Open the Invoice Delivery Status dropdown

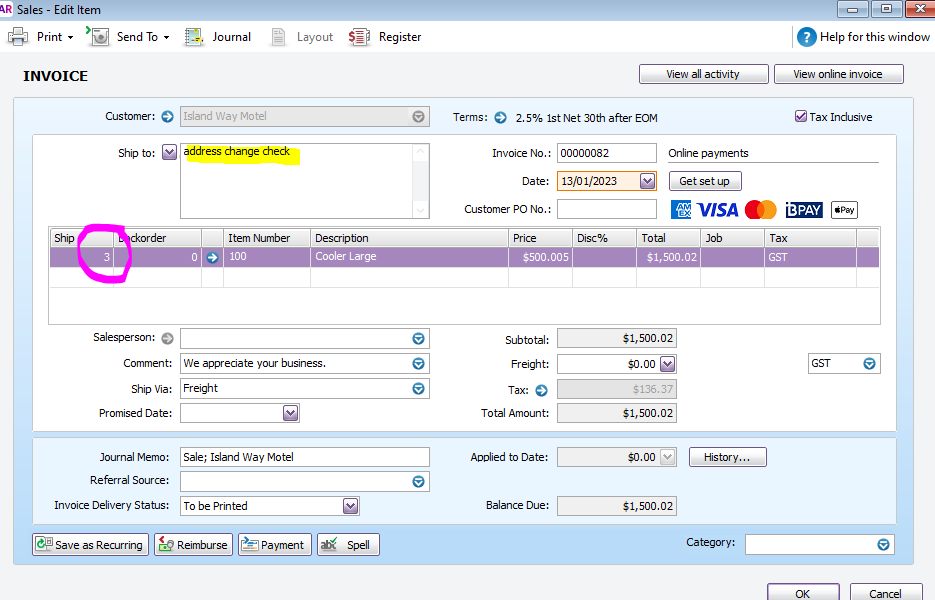(350, 506)
